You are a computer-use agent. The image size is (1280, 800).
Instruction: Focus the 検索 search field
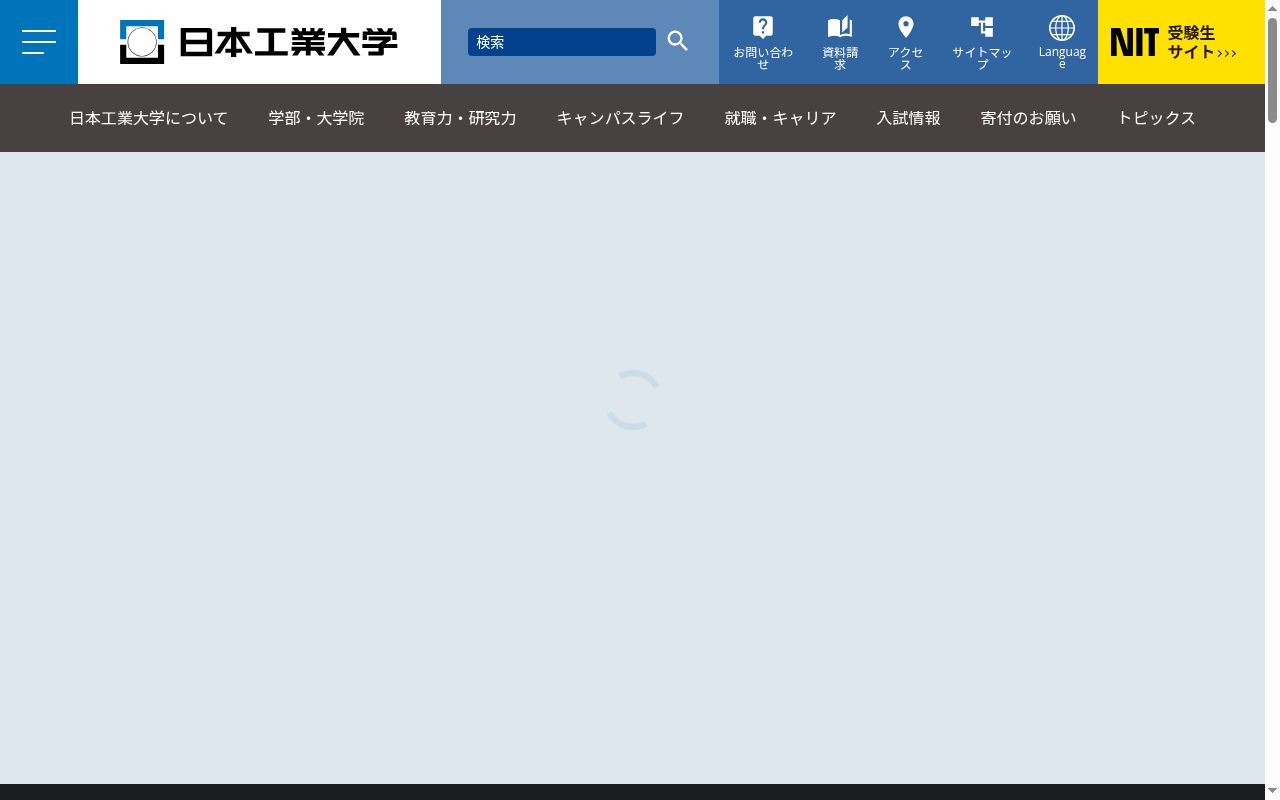tap(562, 42)
